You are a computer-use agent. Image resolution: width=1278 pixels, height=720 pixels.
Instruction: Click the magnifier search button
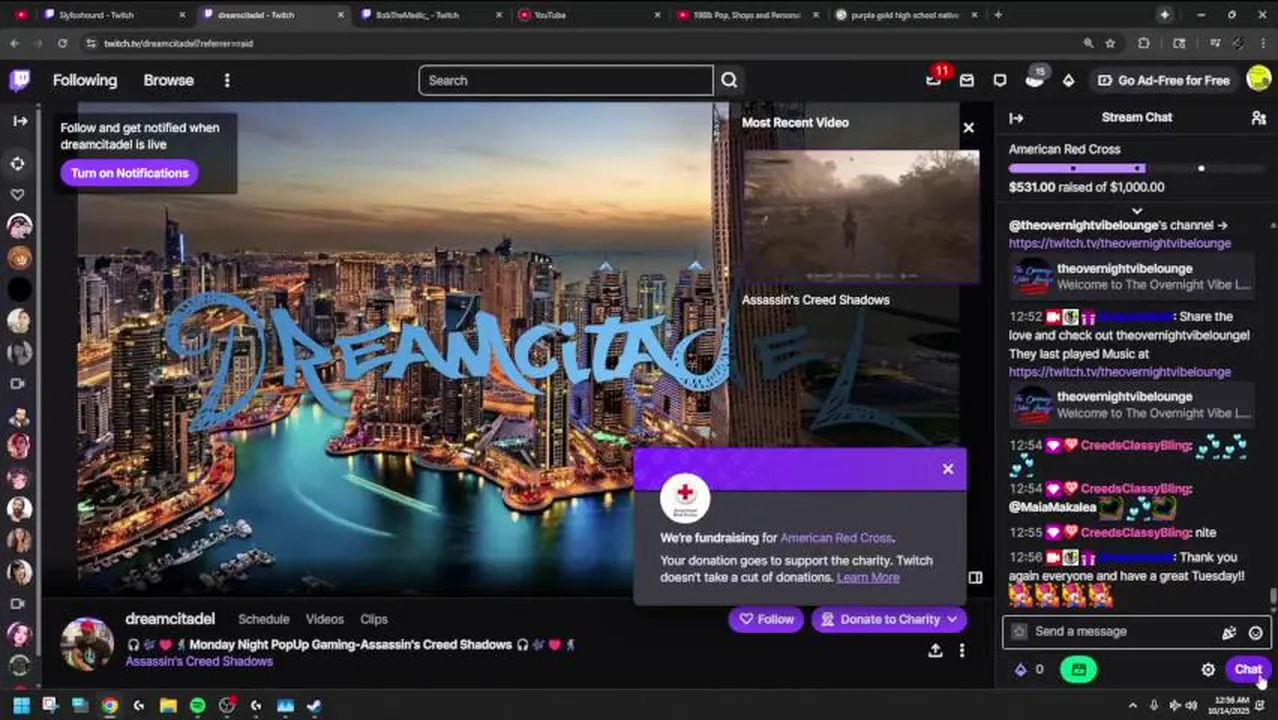click(x=729, y=80)
